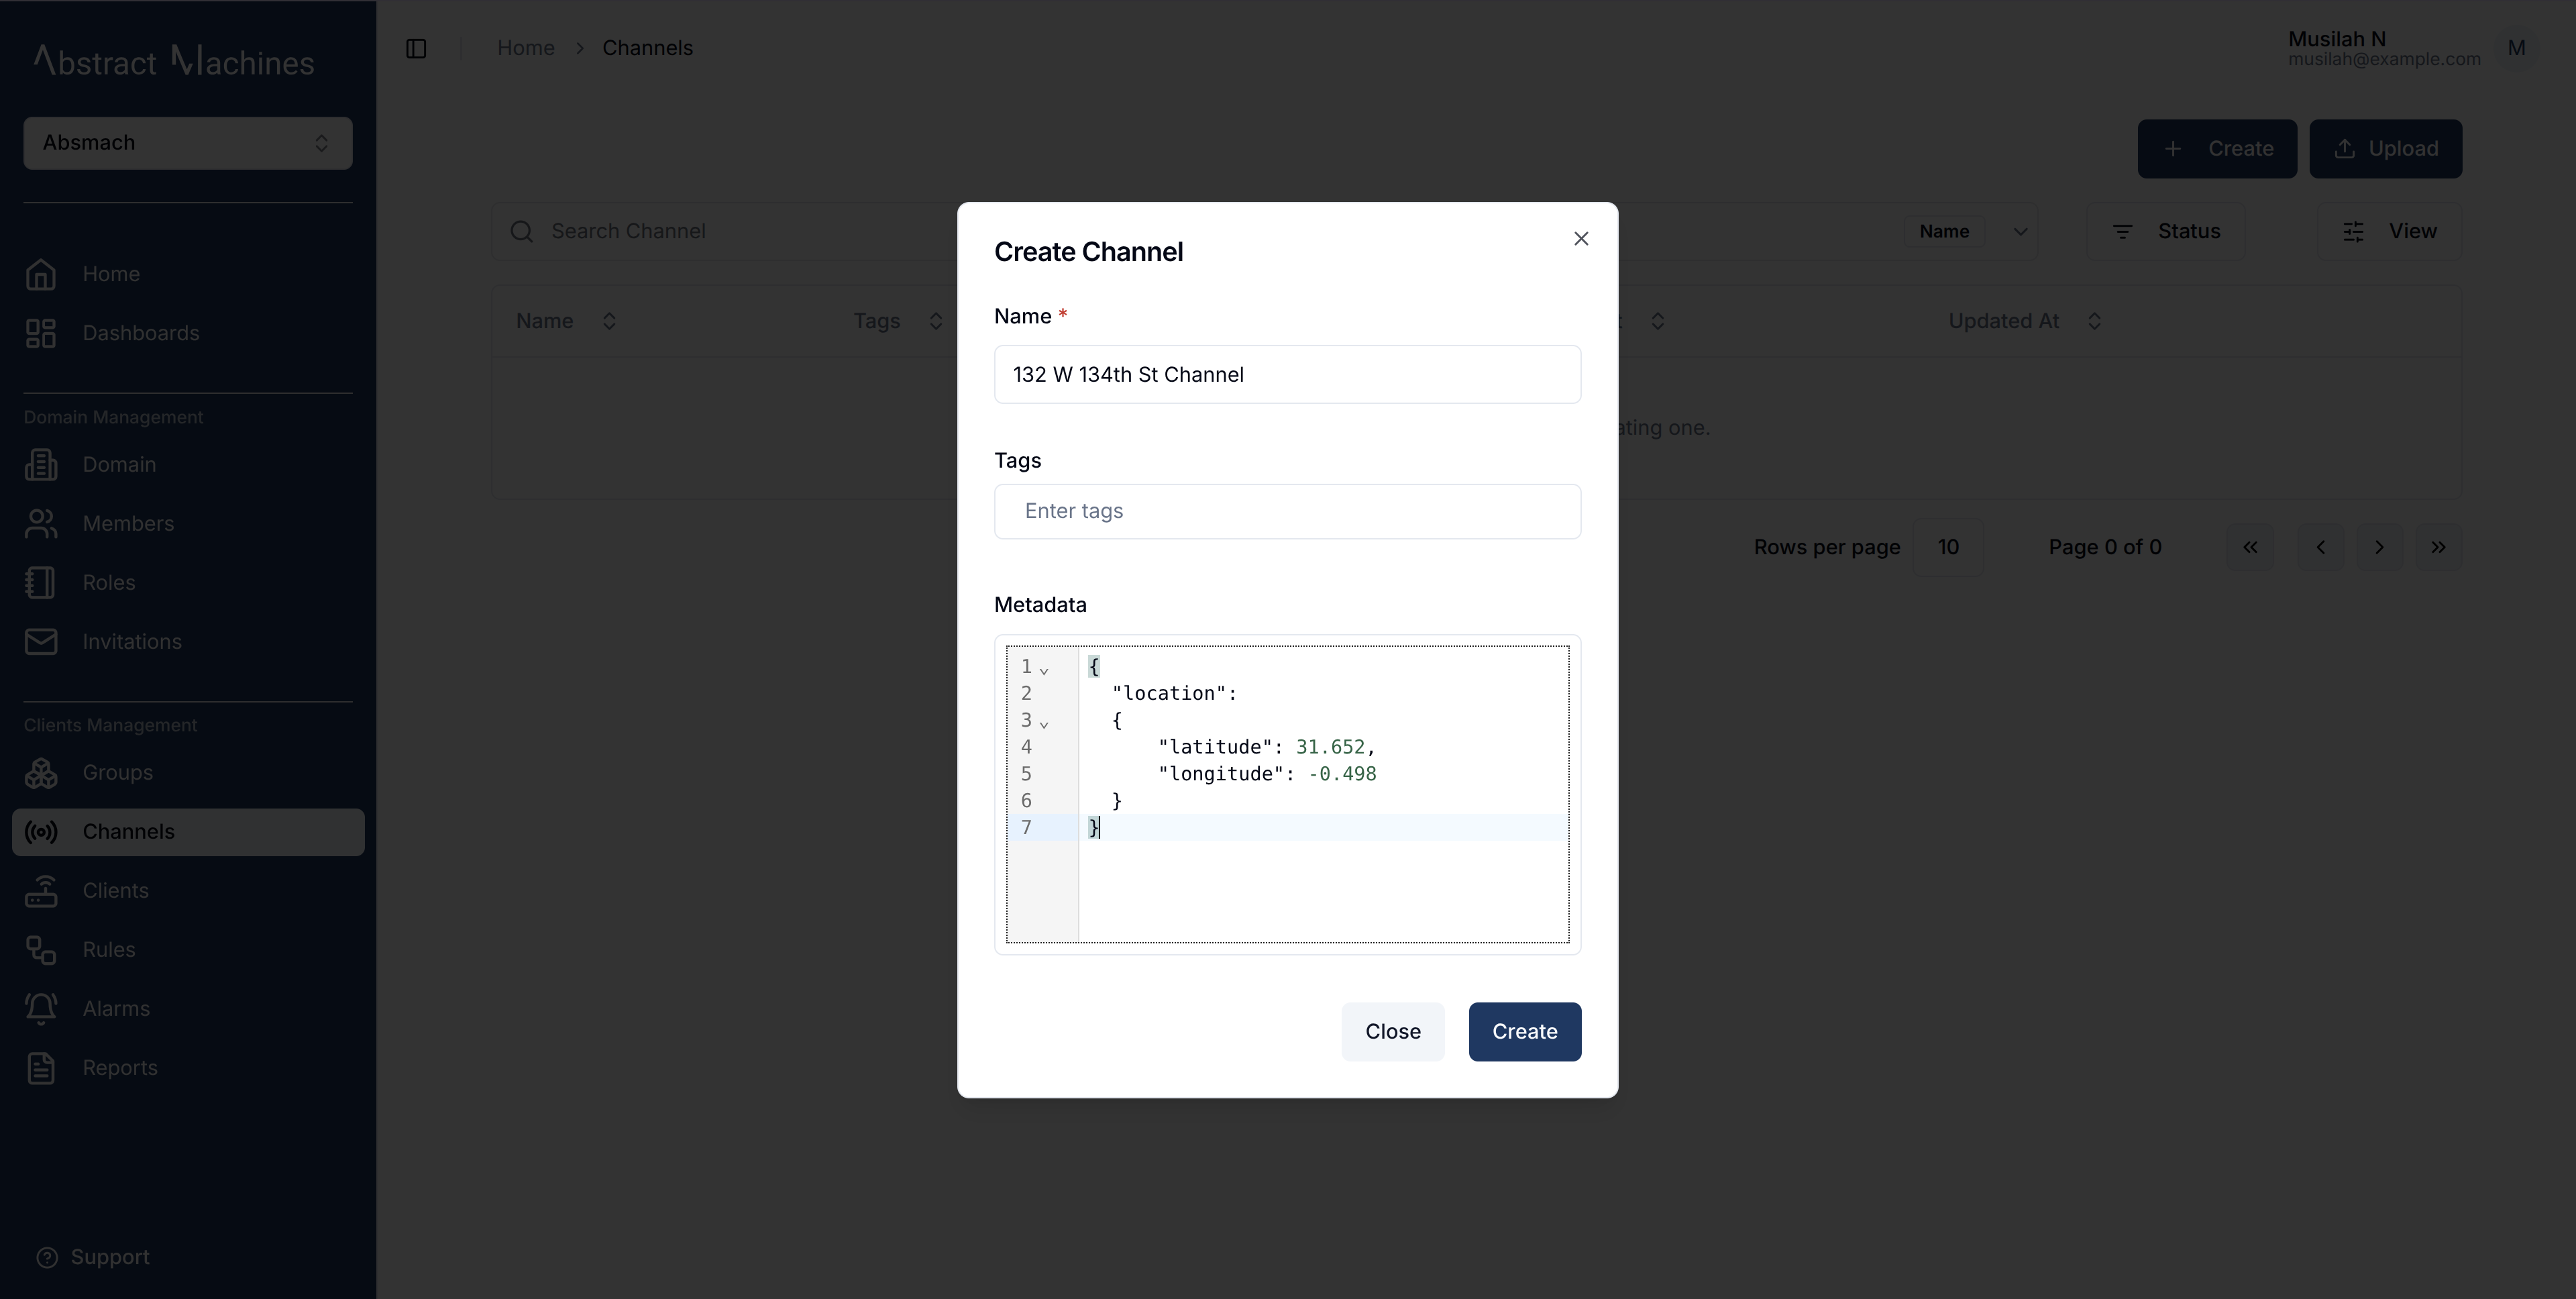This screenshot has height=1299, width=2576.
Task: Open the Absmach domain selector
Action: point(188,143)
